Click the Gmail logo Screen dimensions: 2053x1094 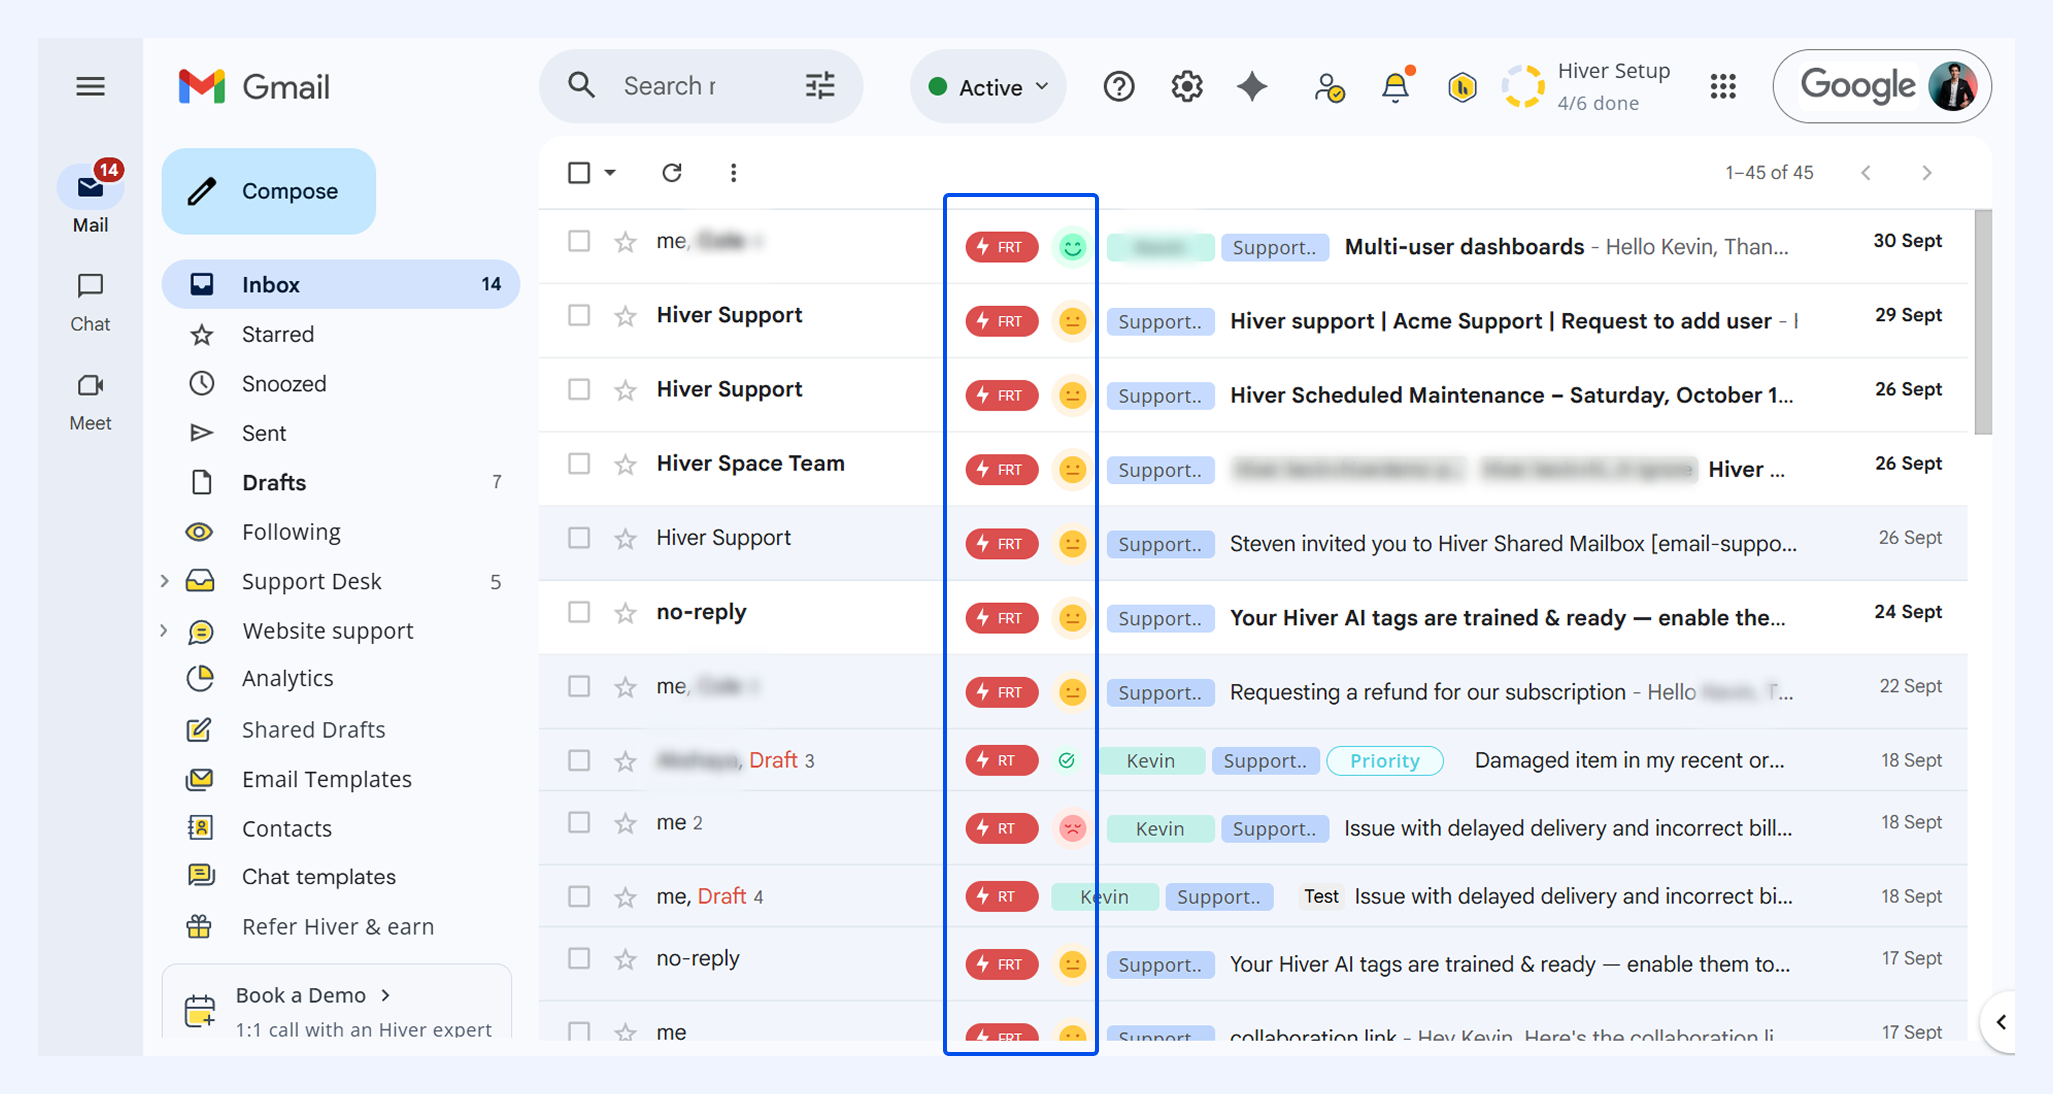[254, 87]
